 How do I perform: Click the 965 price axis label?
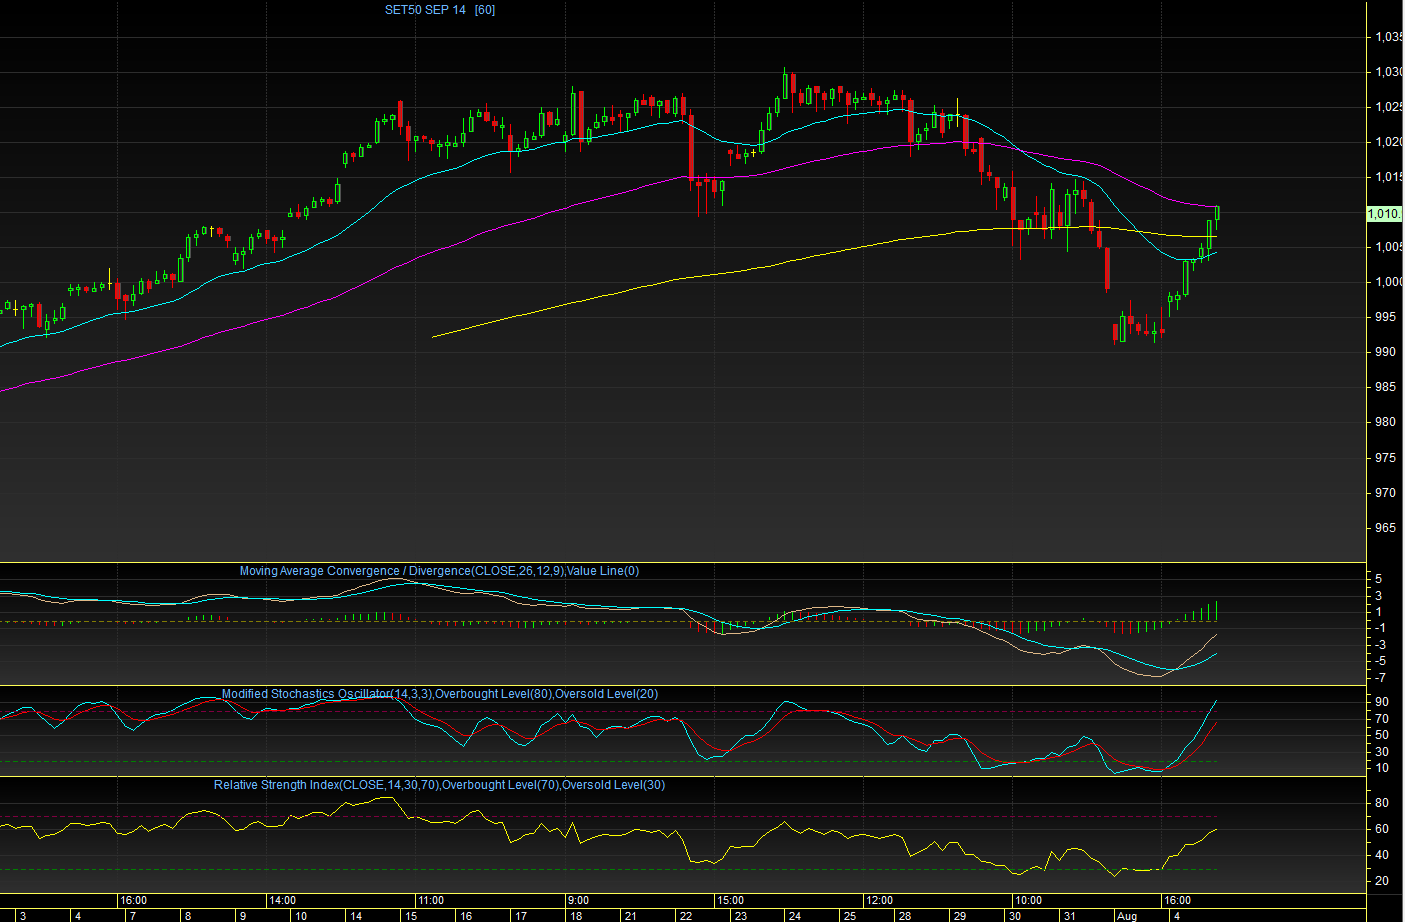tap(1386, 528)
